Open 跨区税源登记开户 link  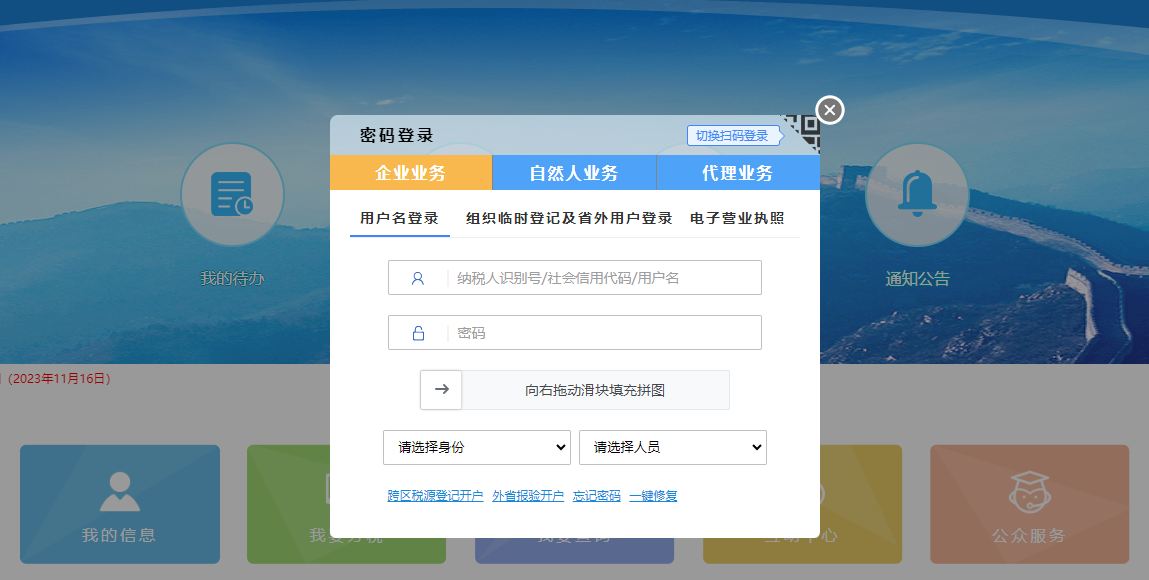(x=435, y=496)
